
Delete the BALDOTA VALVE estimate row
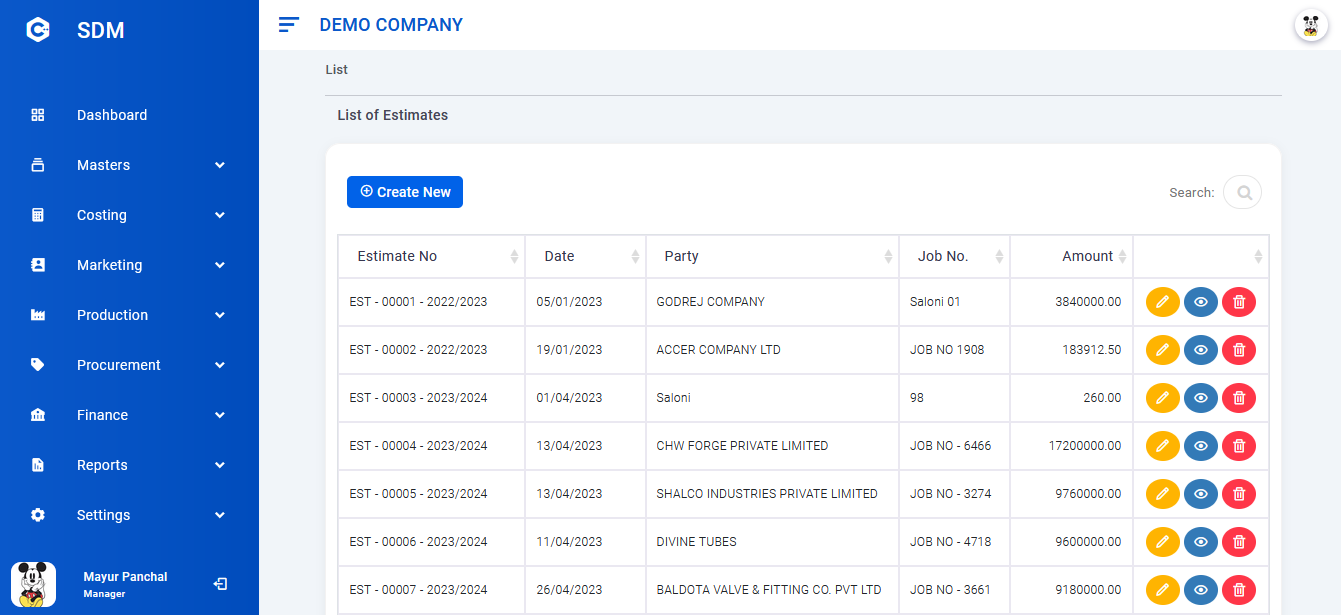pos(1239,590)
